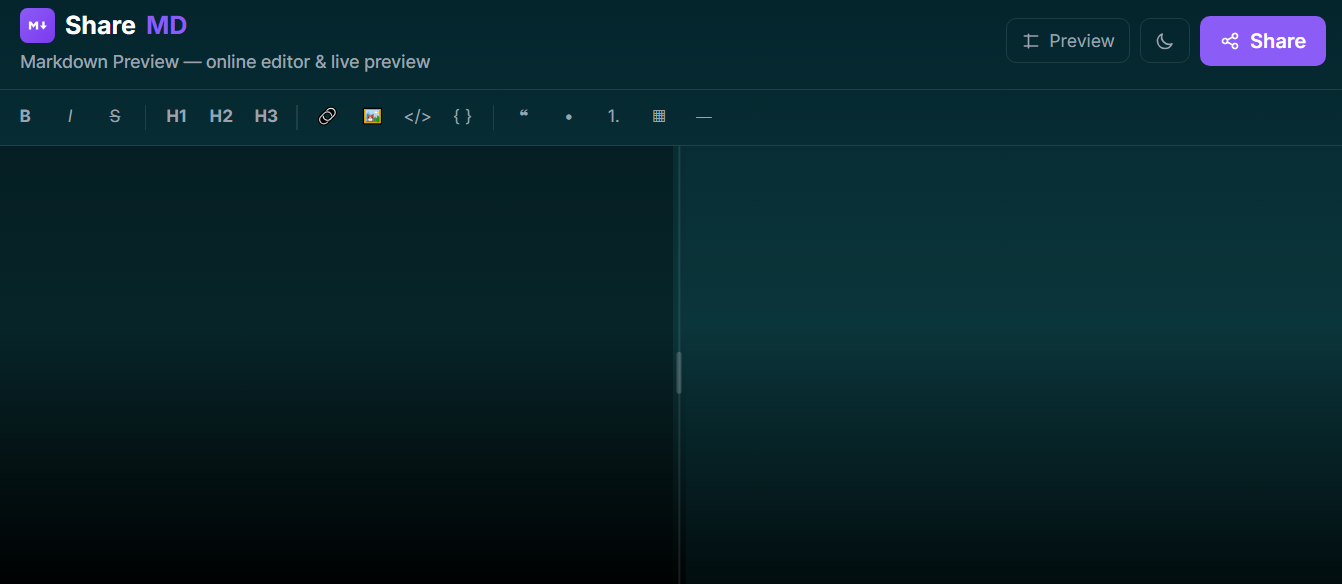Screen dimensions: 1342x584
Task: Insert inline code with </> icon
Action: click(x=417, y=116)
